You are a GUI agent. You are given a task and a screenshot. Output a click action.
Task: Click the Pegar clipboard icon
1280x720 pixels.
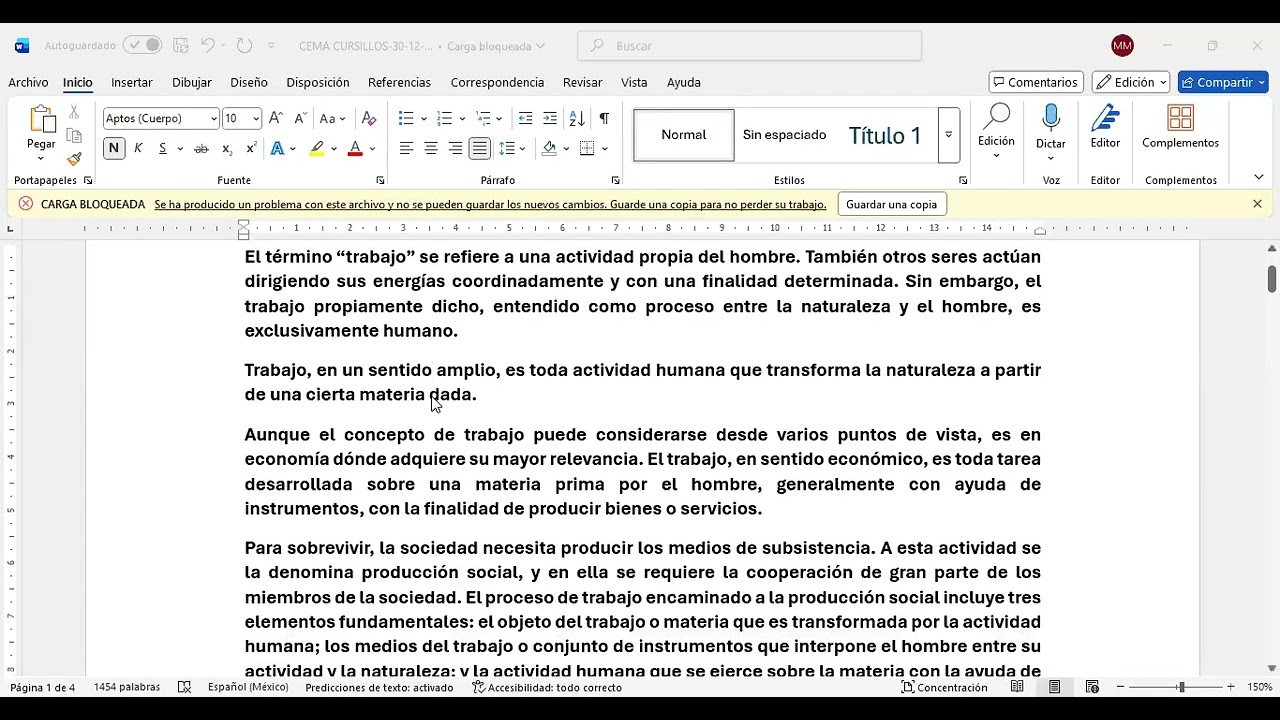[41, 120]
